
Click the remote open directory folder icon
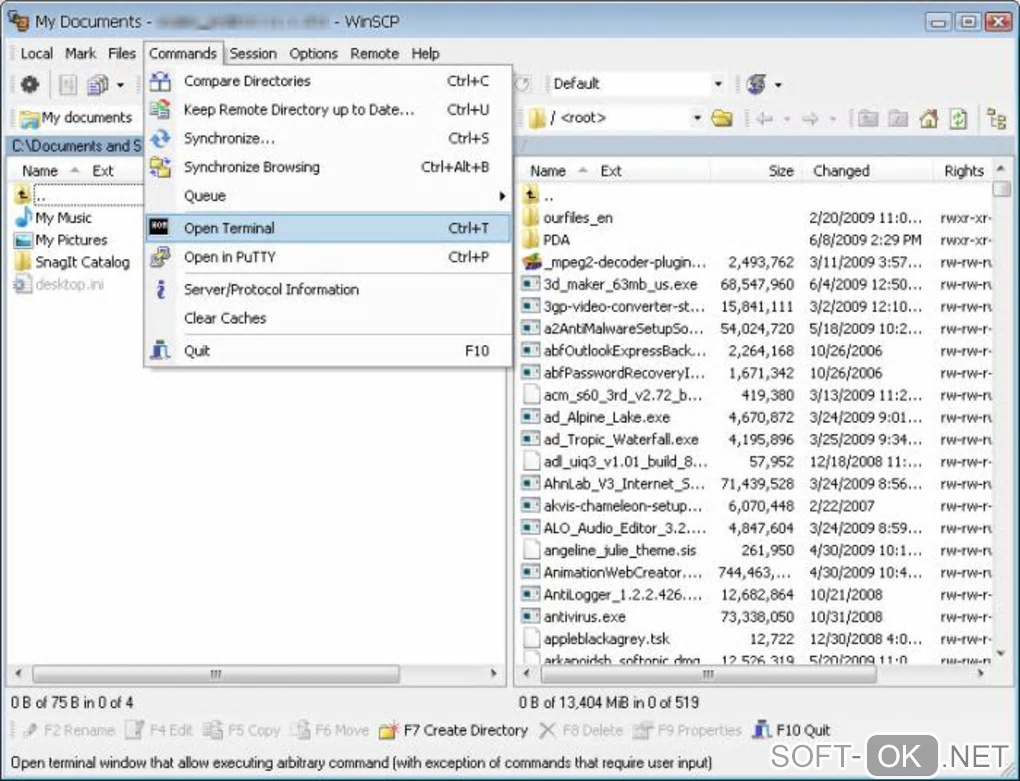722,118
